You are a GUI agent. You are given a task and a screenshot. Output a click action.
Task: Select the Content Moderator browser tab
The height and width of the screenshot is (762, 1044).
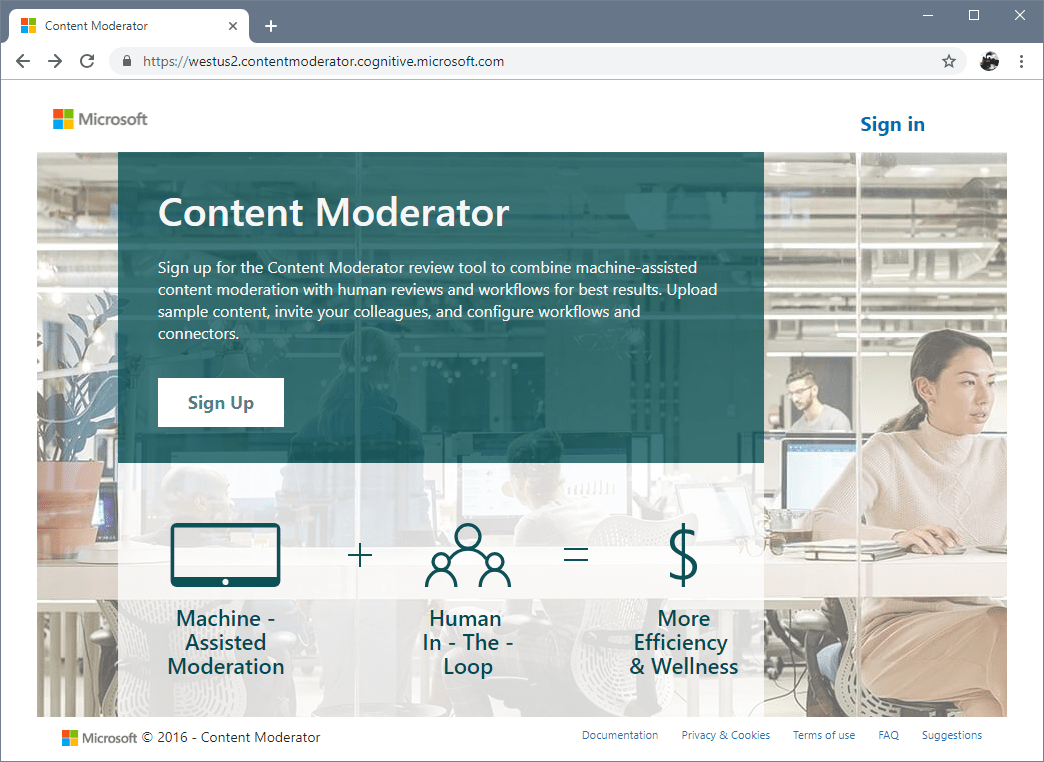tap(129, 26)
